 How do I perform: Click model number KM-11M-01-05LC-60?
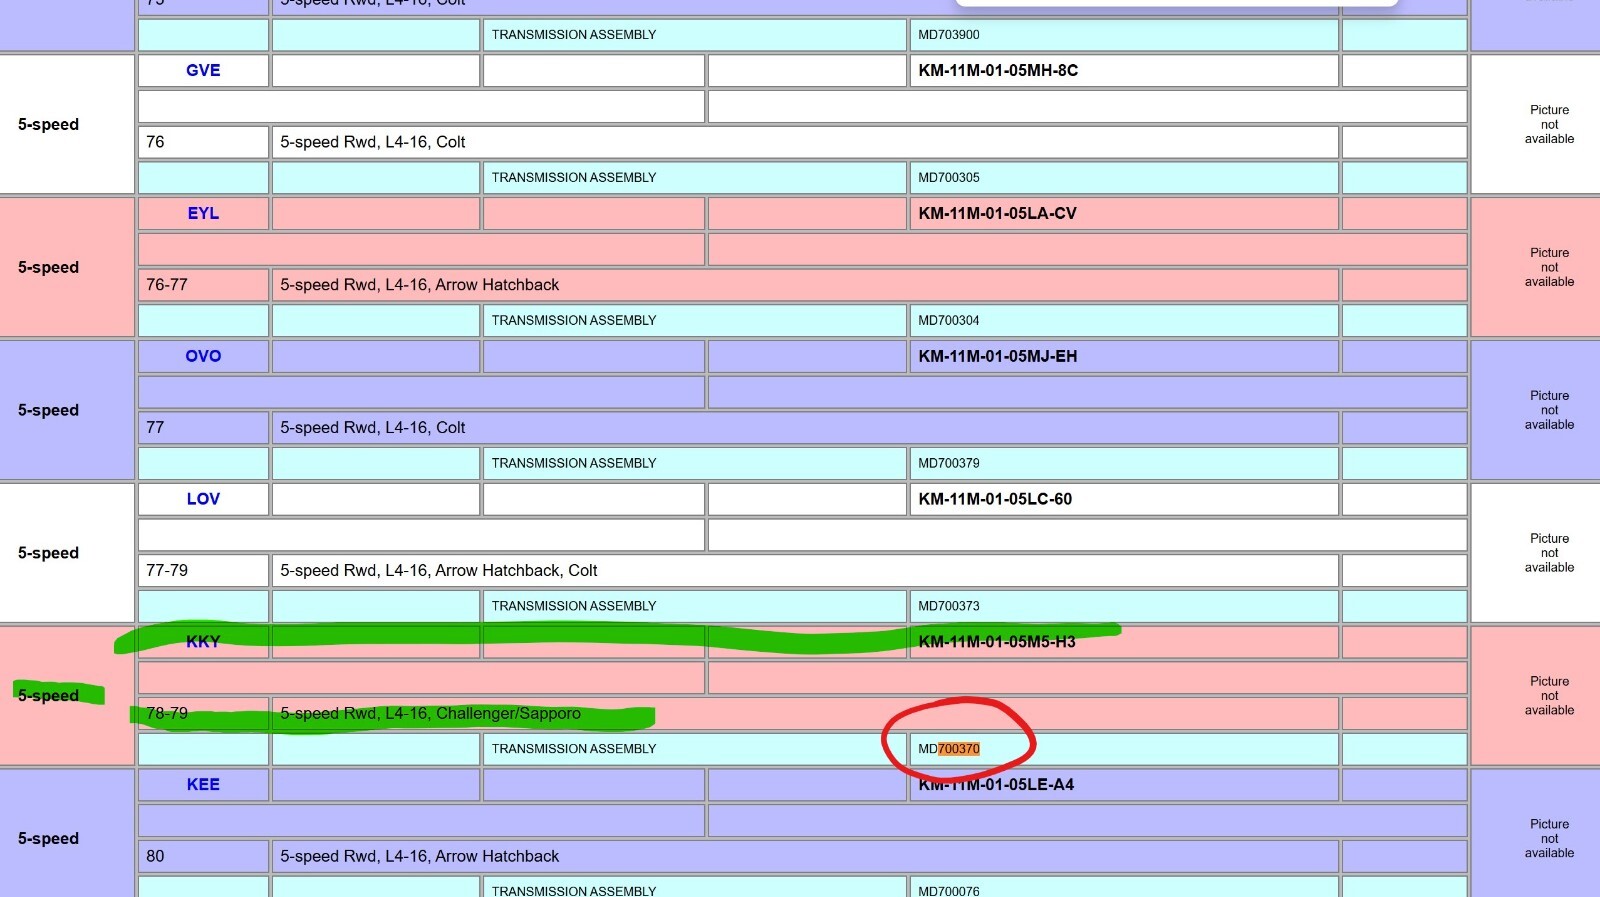click(x=995, y=499)
